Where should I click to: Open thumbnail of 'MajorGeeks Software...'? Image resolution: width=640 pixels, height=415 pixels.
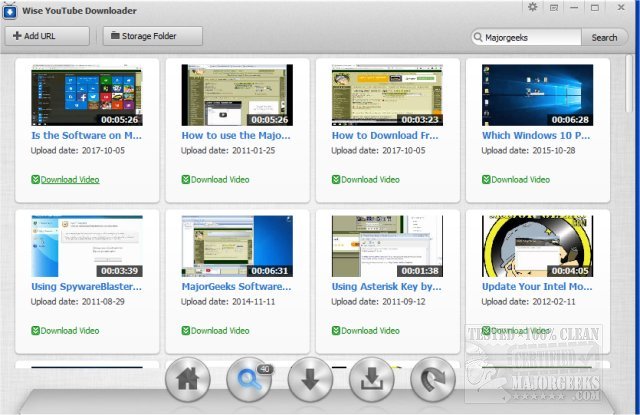coord(237,246)
